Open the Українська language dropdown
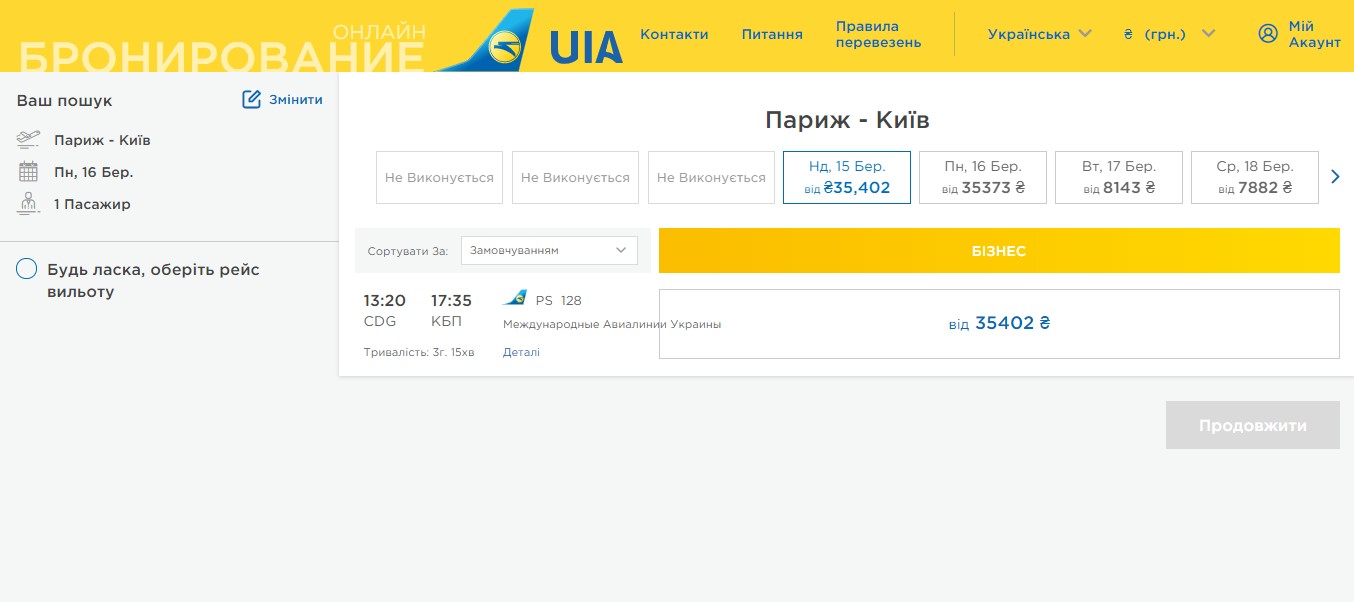 [x=1040, y=34]
